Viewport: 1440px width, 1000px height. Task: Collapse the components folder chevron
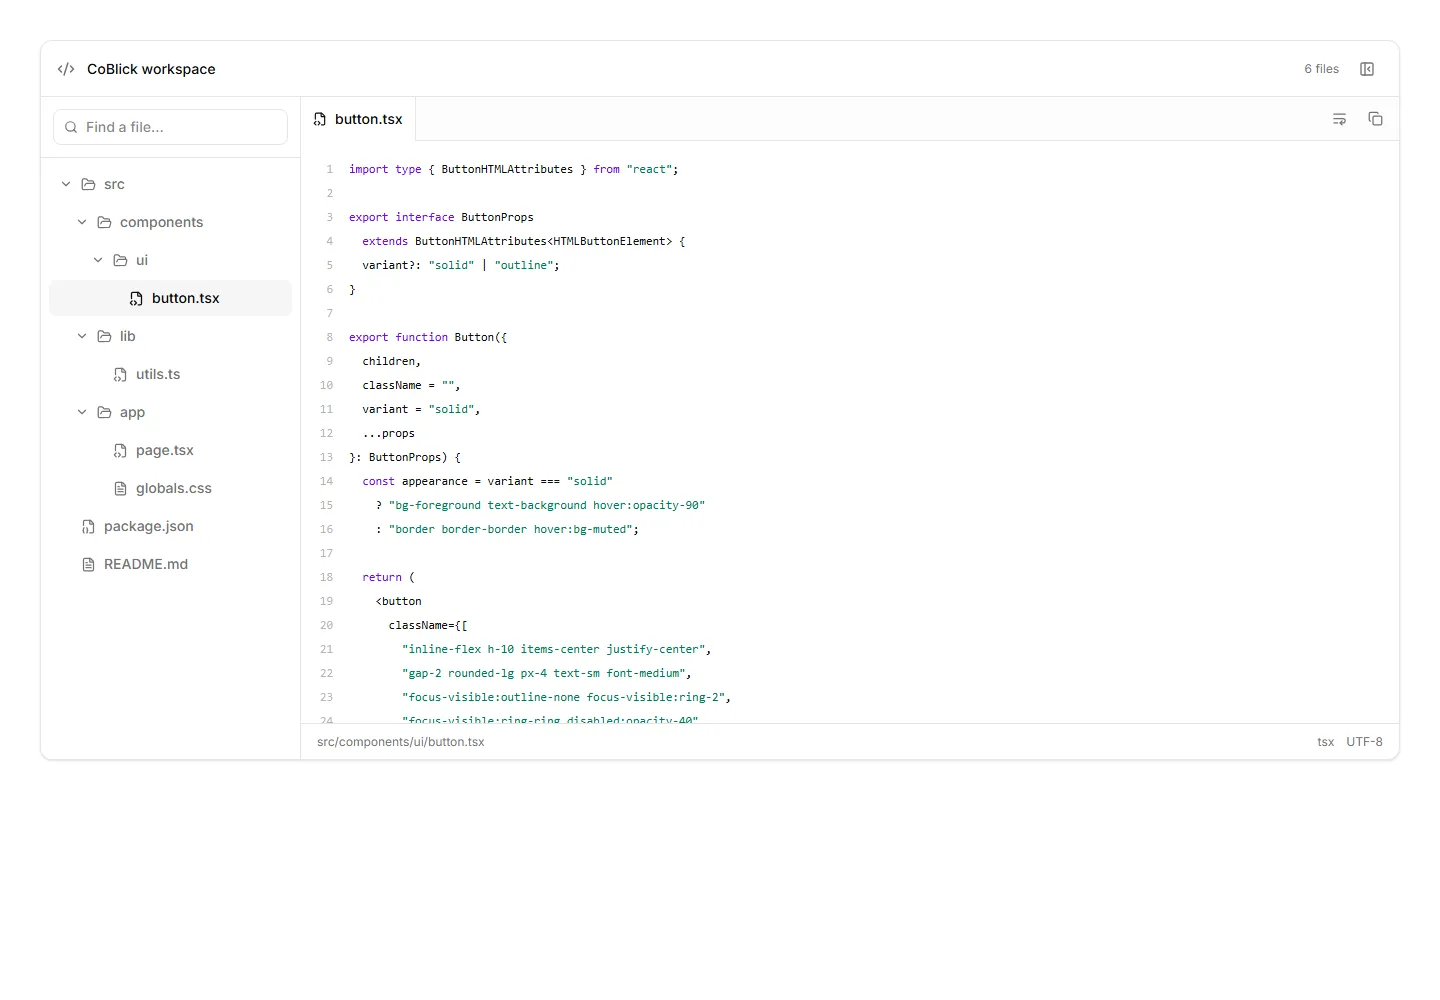coord(82,222)
